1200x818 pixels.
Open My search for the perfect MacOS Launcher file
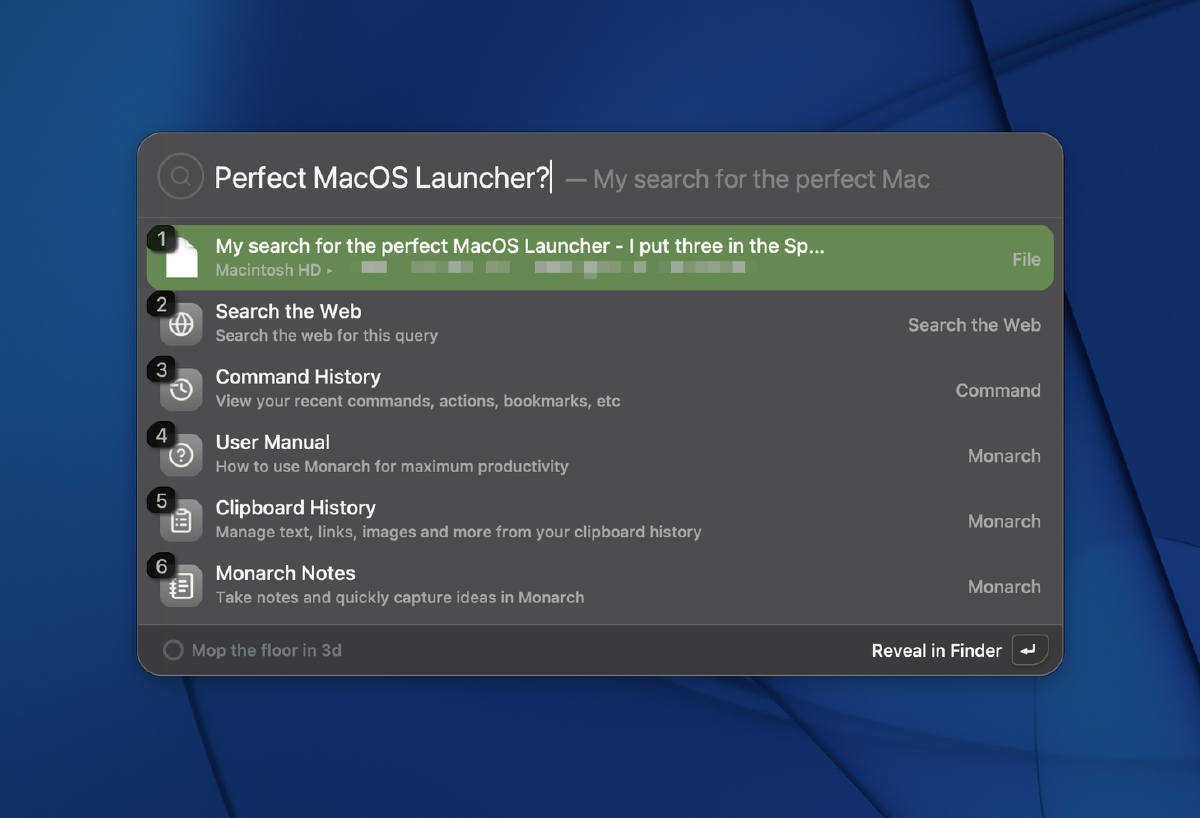click(520, 246)
